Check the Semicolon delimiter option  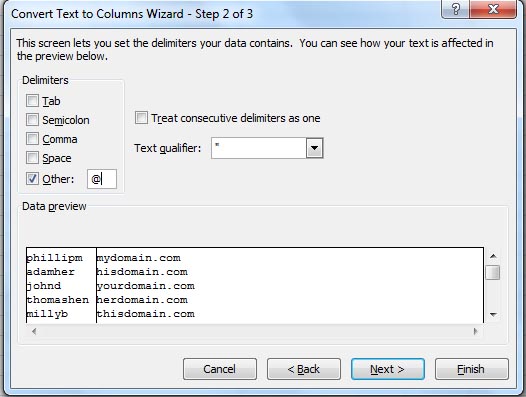(32, 119)
